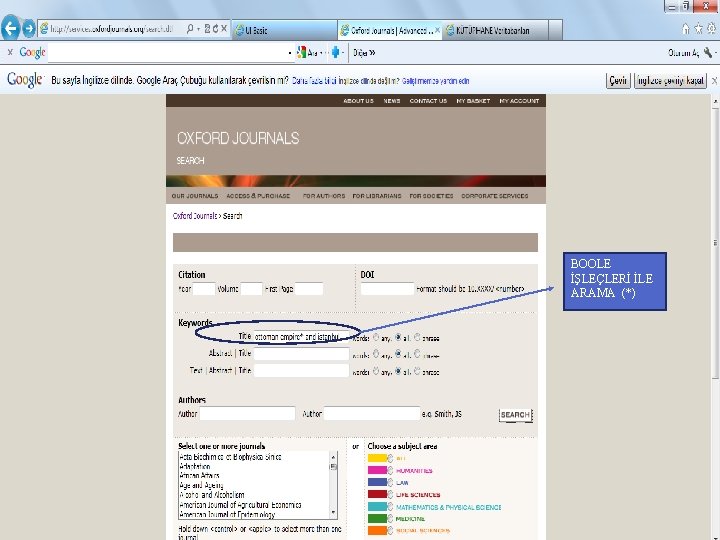Click the Çevir translate button

(x=618, y=81)
